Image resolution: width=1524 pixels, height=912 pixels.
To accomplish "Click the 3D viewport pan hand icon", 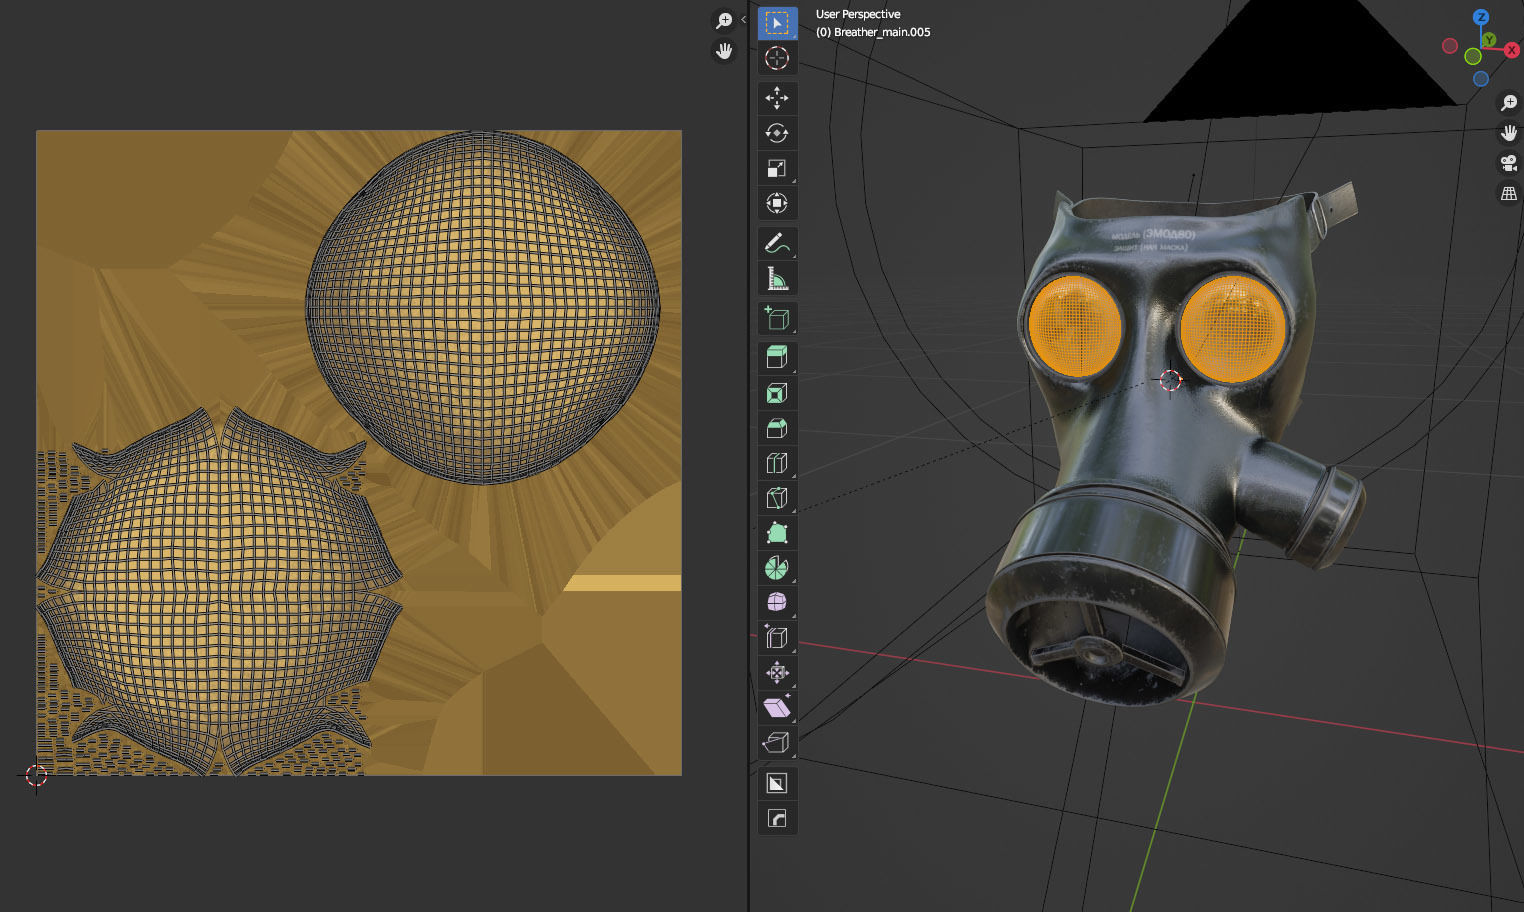I will click(1509, 133).
